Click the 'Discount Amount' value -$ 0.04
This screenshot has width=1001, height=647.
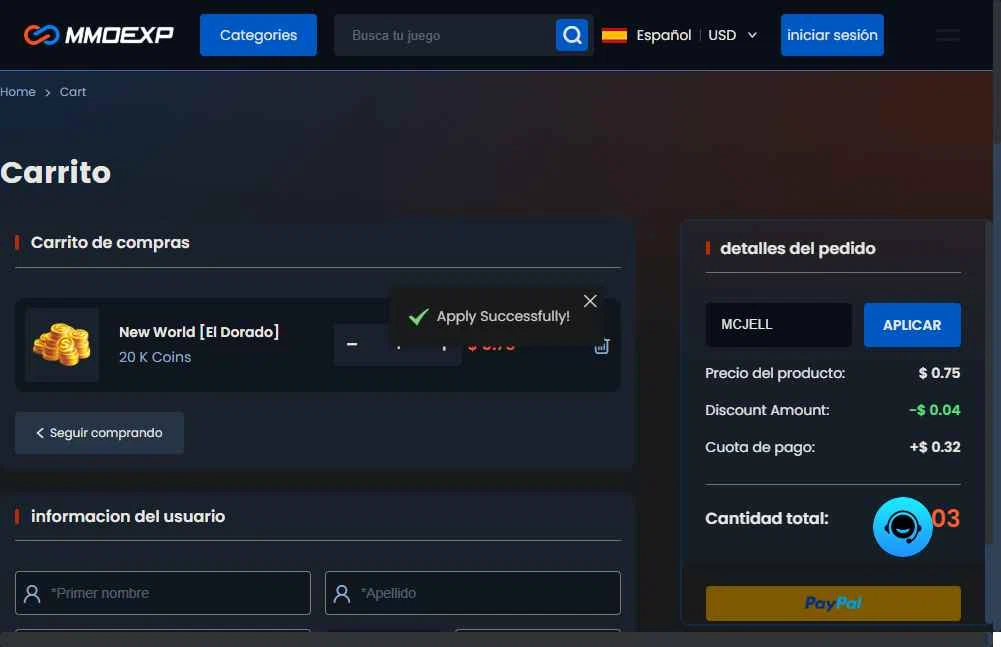pyautogui.click(x=935, y=410)
